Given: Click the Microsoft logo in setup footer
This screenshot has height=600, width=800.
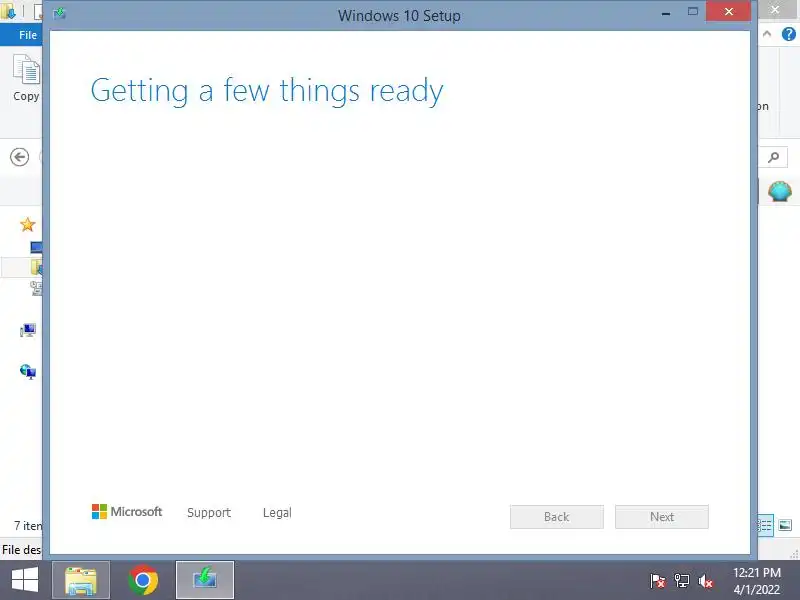Looking at the screenshot, I should click(x=127, y=511).
